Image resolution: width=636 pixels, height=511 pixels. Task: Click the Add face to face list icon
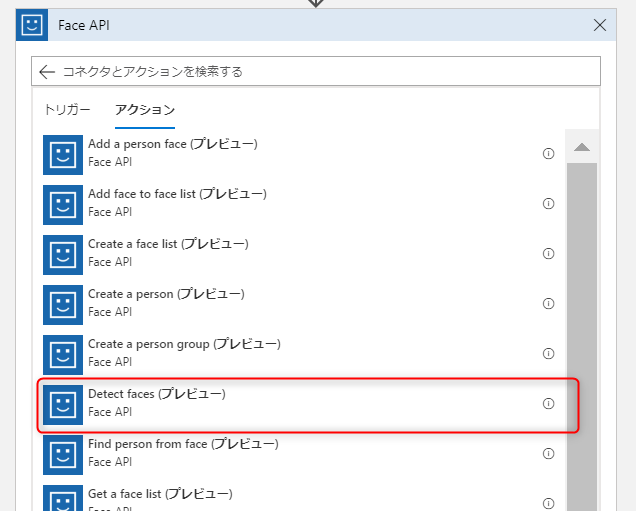63,205
